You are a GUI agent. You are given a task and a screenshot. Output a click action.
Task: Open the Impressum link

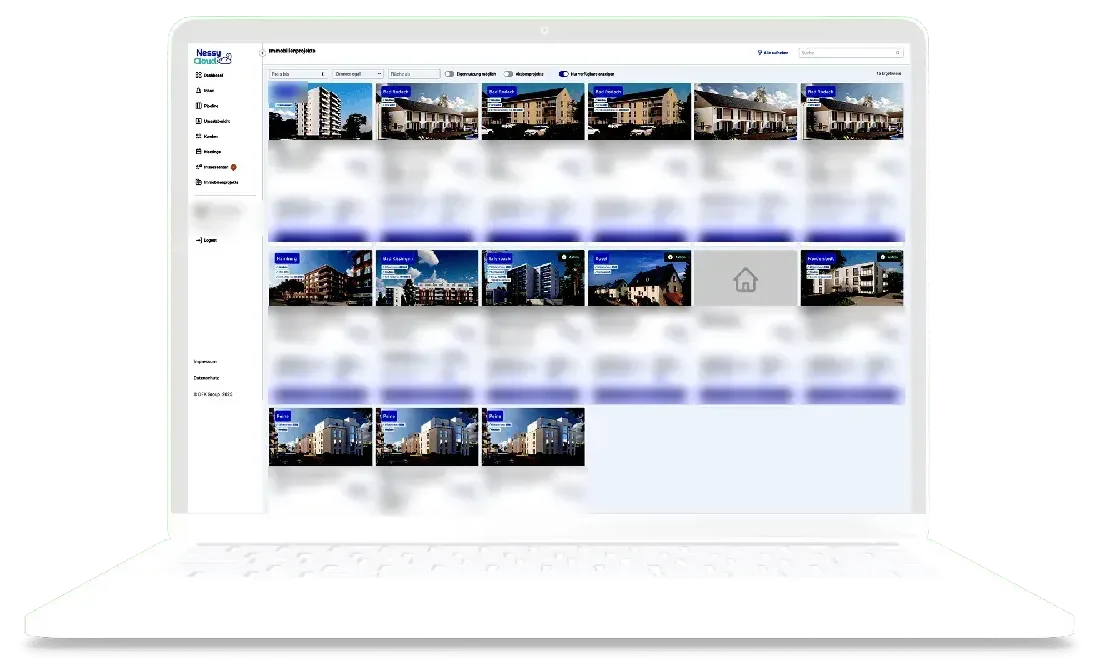(x=205, y=362)
